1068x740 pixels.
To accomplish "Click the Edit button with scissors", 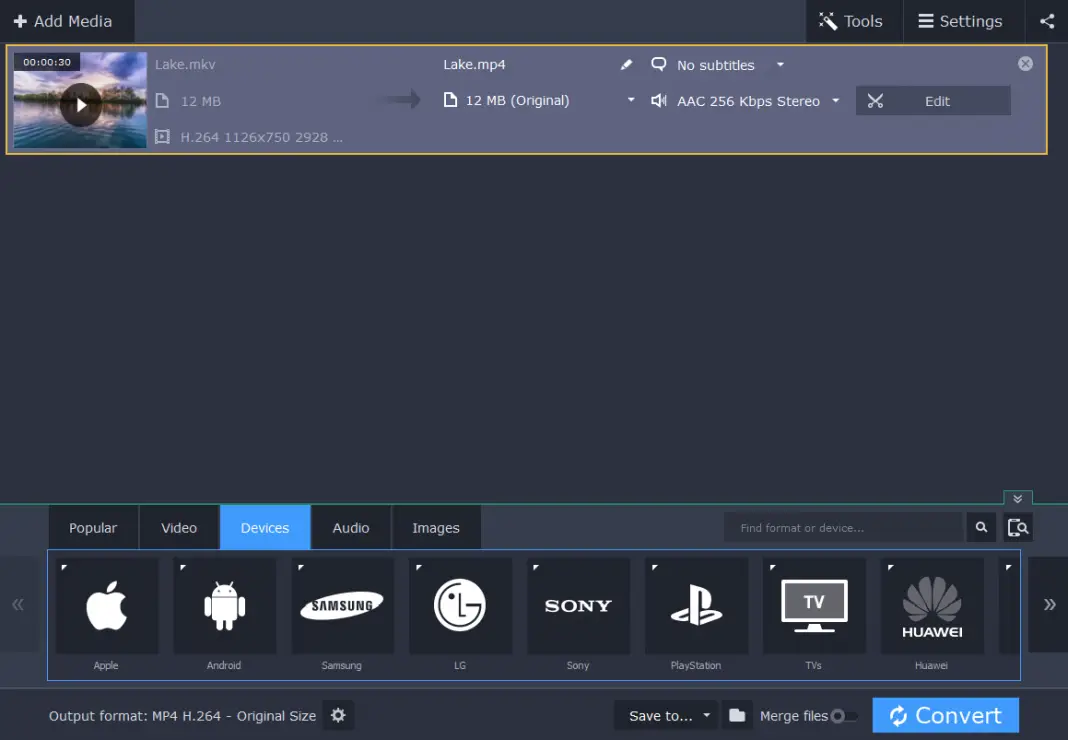I will [x=933, y=101].
